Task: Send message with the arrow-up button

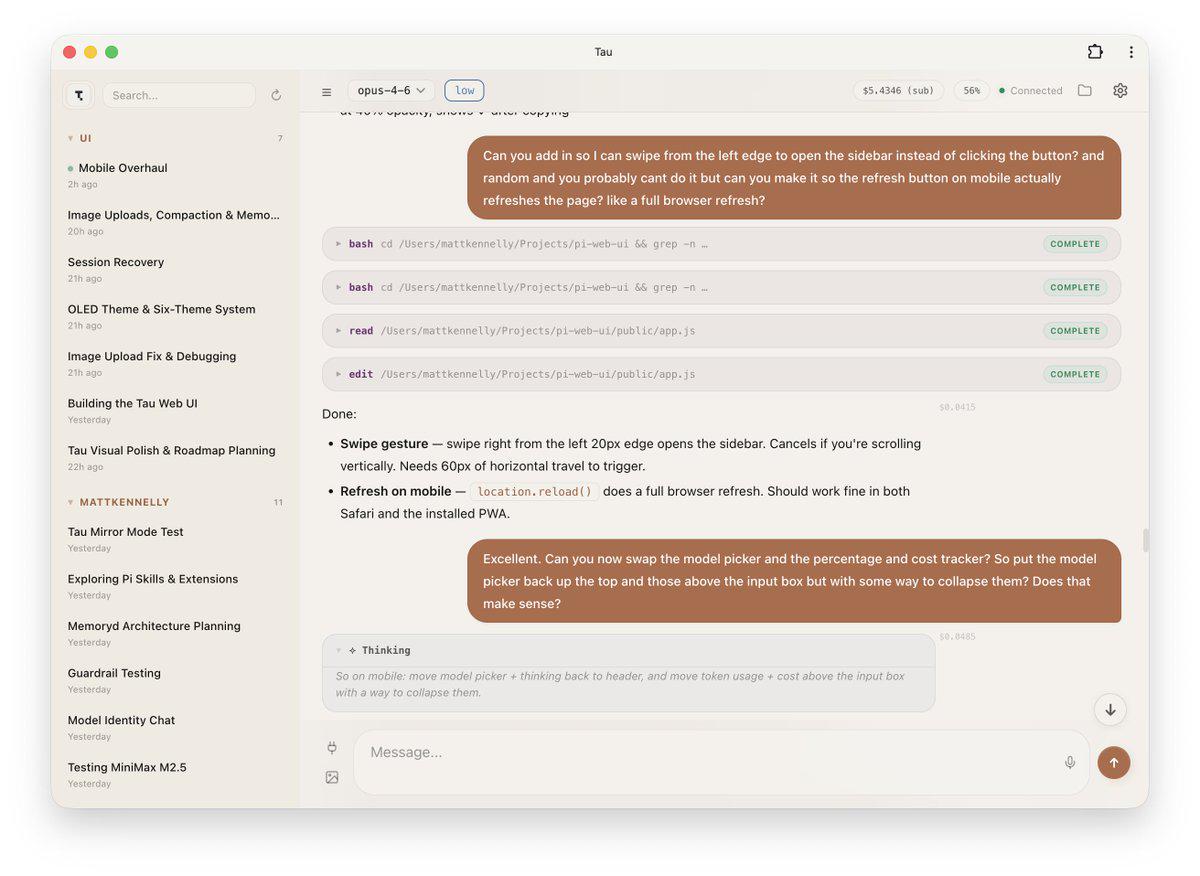Action: tap(1114, 762)
